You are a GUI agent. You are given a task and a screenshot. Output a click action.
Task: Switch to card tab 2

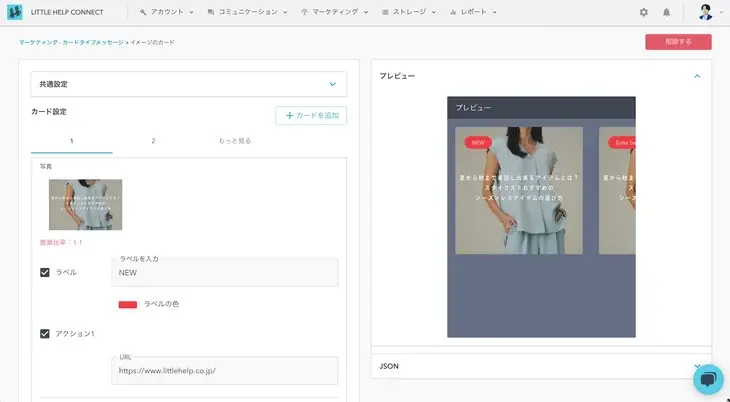(x=153, y=141)
